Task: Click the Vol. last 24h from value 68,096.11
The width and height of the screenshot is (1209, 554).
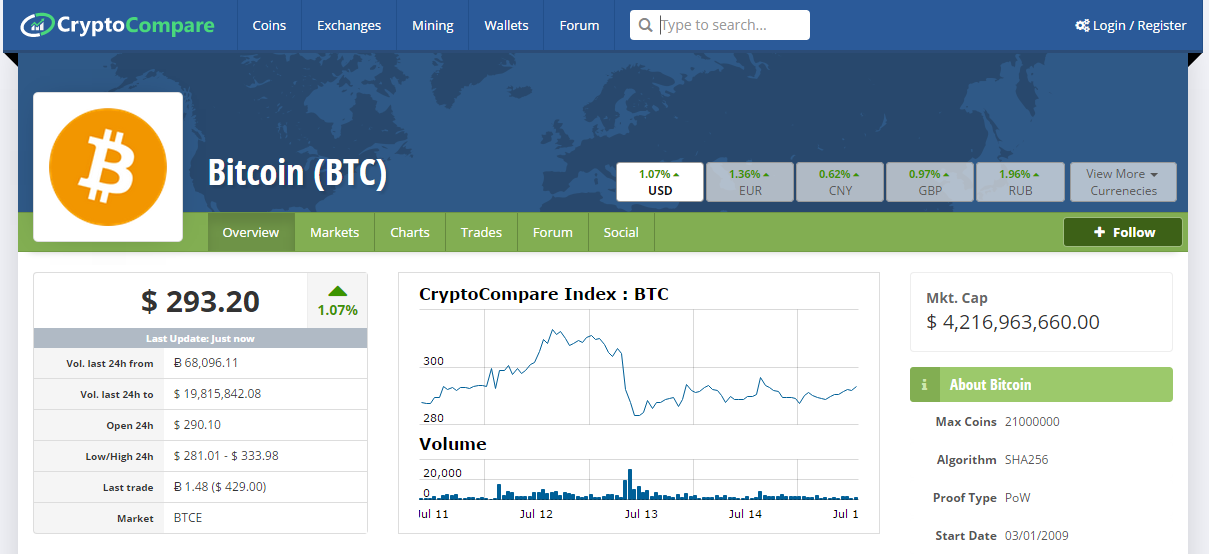Action: 205,363
